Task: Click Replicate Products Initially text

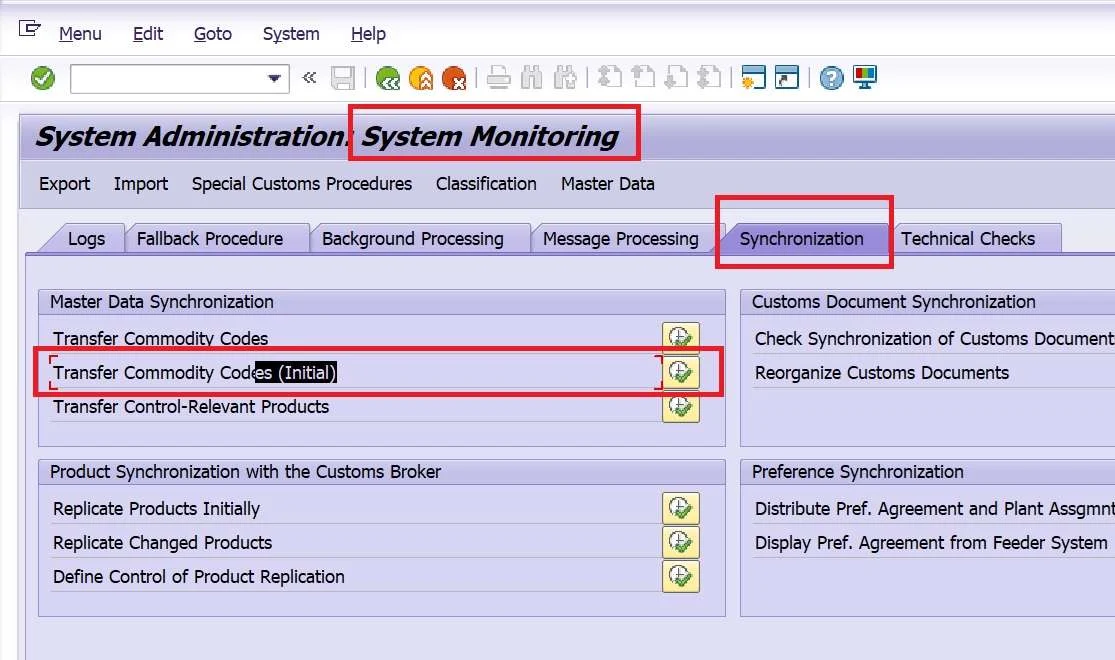Action: (x=156, y=509)
